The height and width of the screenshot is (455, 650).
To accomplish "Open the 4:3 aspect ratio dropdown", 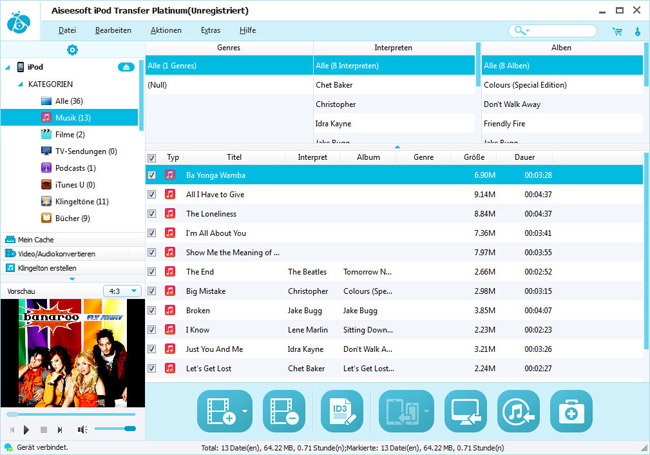I will (x=122, y=291).
